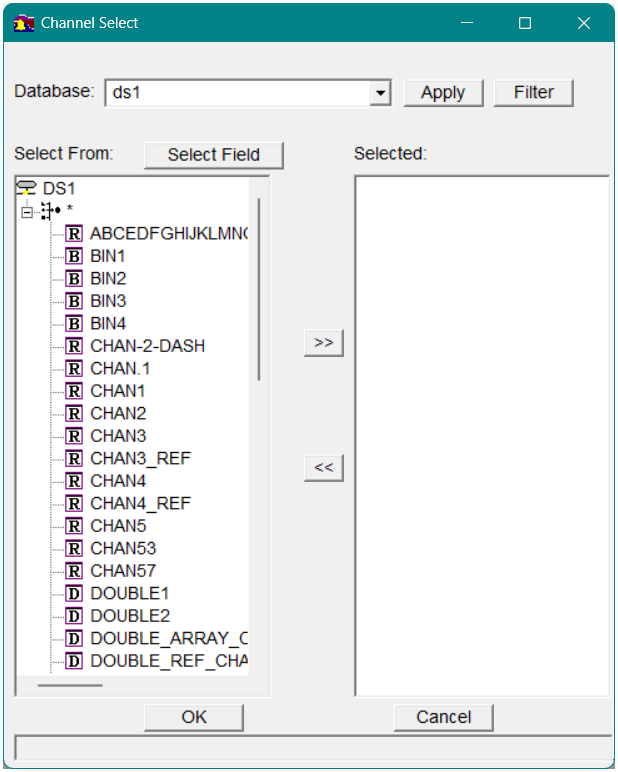Click the B icon beside BIN4
618x772 pixels.
coord(74,323)
